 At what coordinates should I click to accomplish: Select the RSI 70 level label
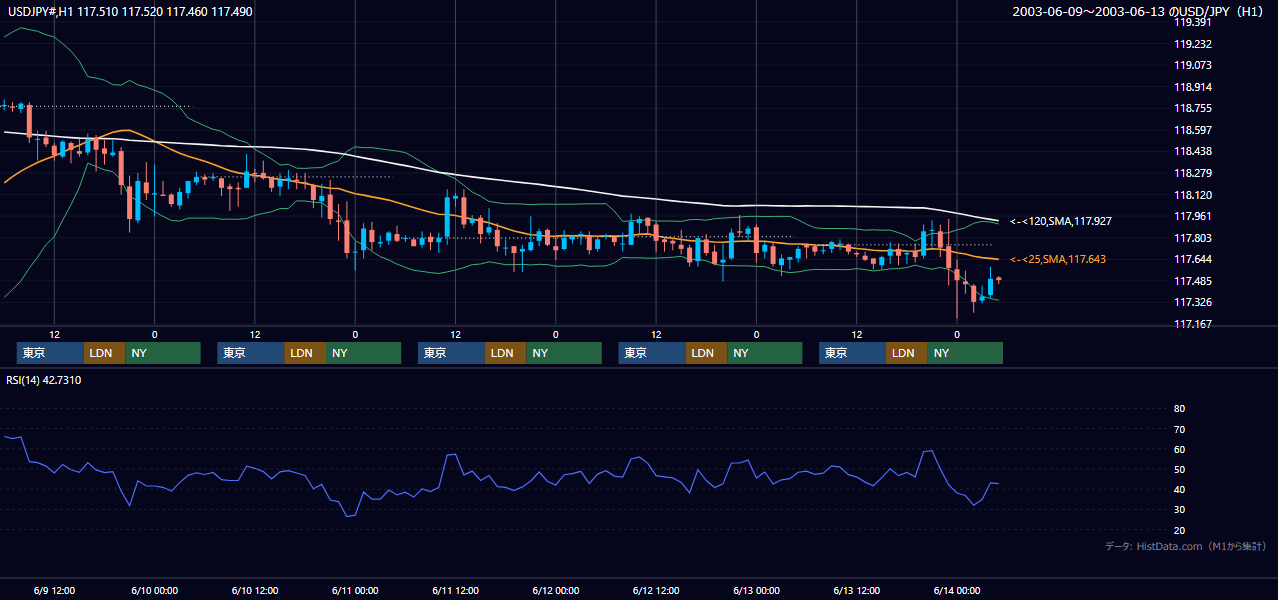1179,429
